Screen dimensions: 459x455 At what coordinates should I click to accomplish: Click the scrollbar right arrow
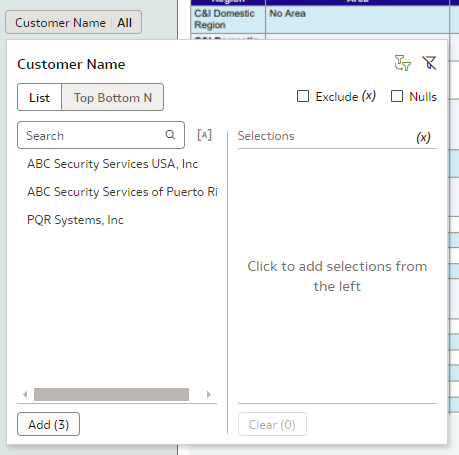point(209,394)
